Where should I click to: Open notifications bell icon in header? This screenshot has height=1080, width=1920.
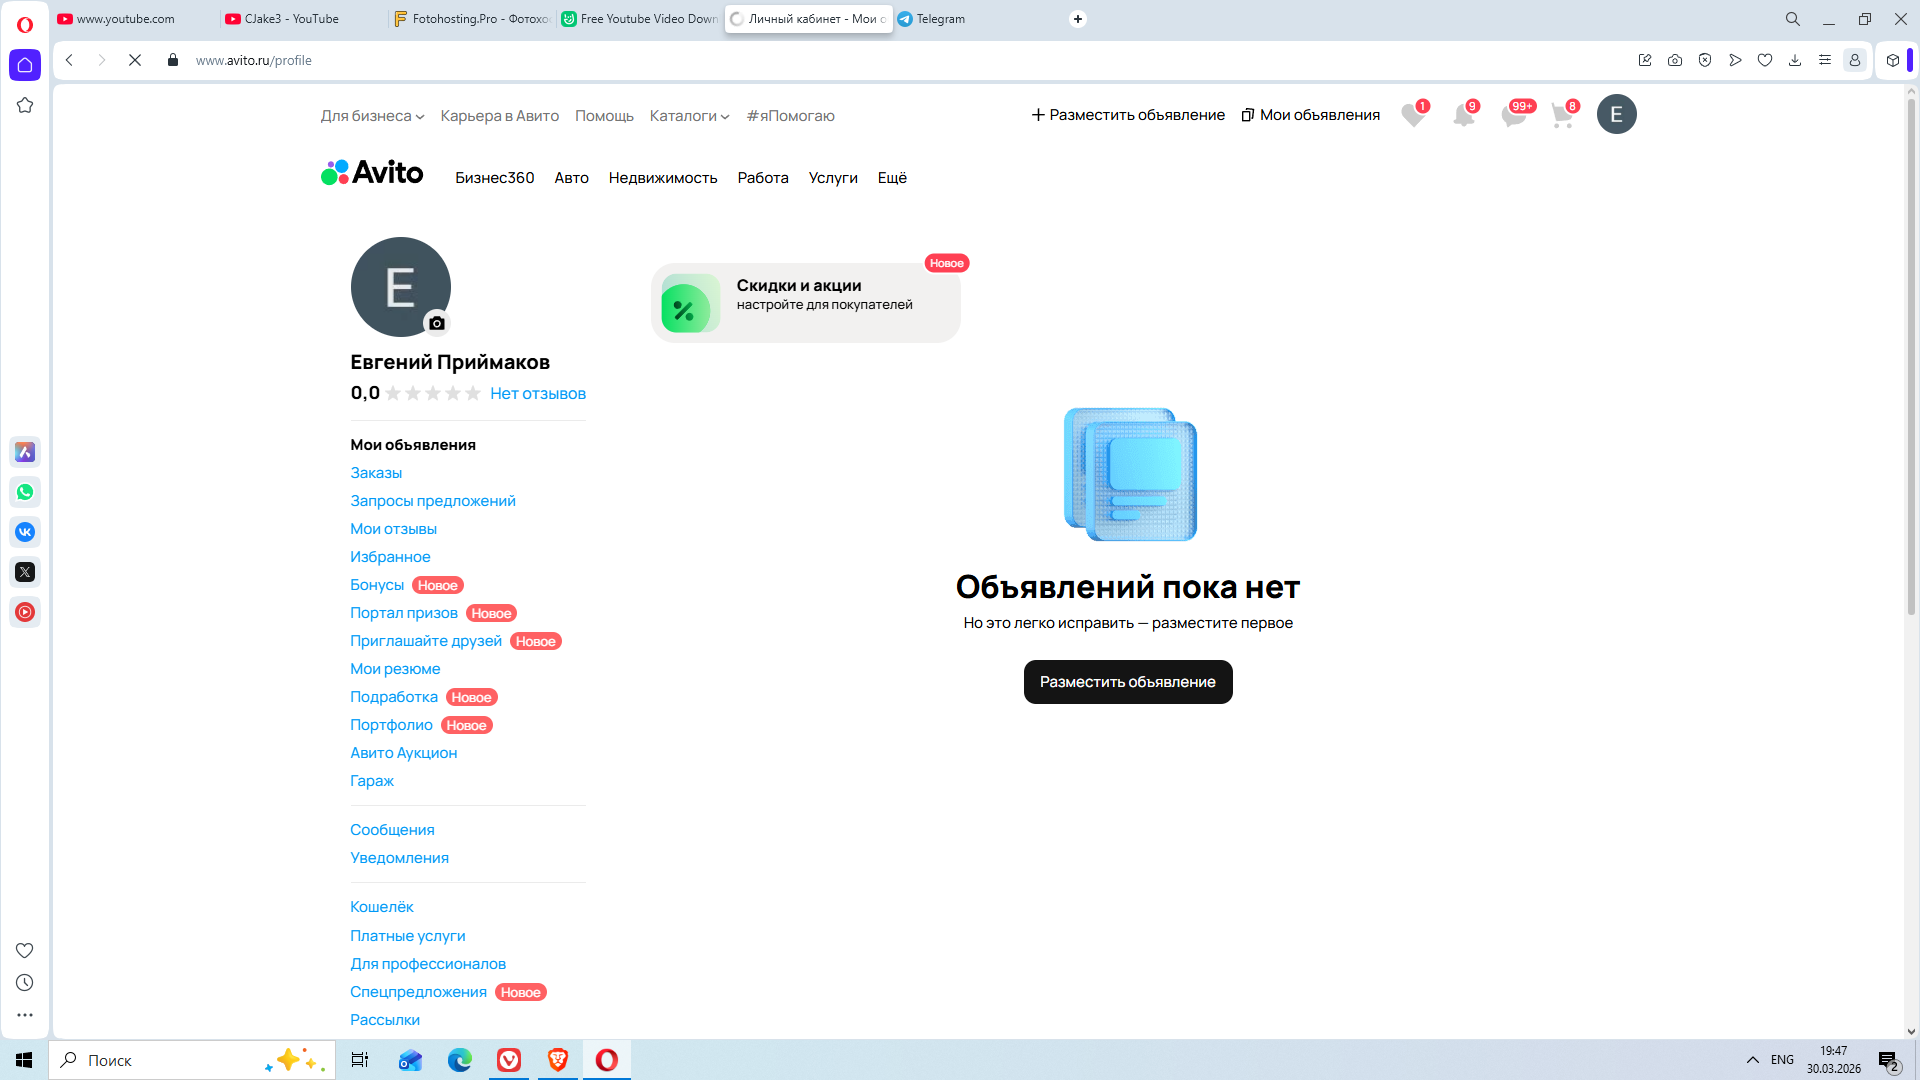click(1463, 116)
